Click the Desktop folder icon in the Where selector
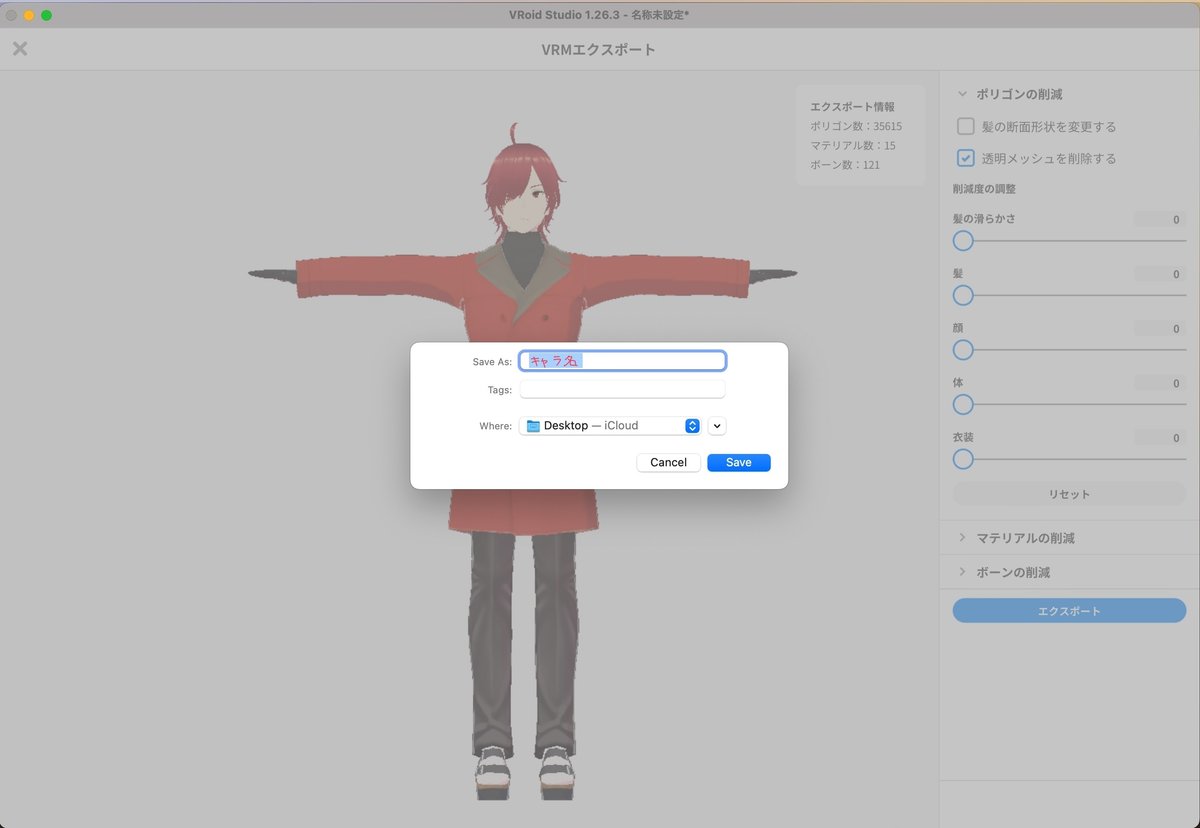 (532, 425)
